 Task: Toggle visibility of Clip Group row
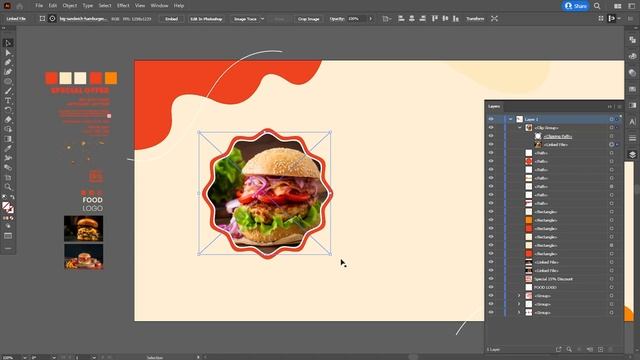(x=491, y=128)
